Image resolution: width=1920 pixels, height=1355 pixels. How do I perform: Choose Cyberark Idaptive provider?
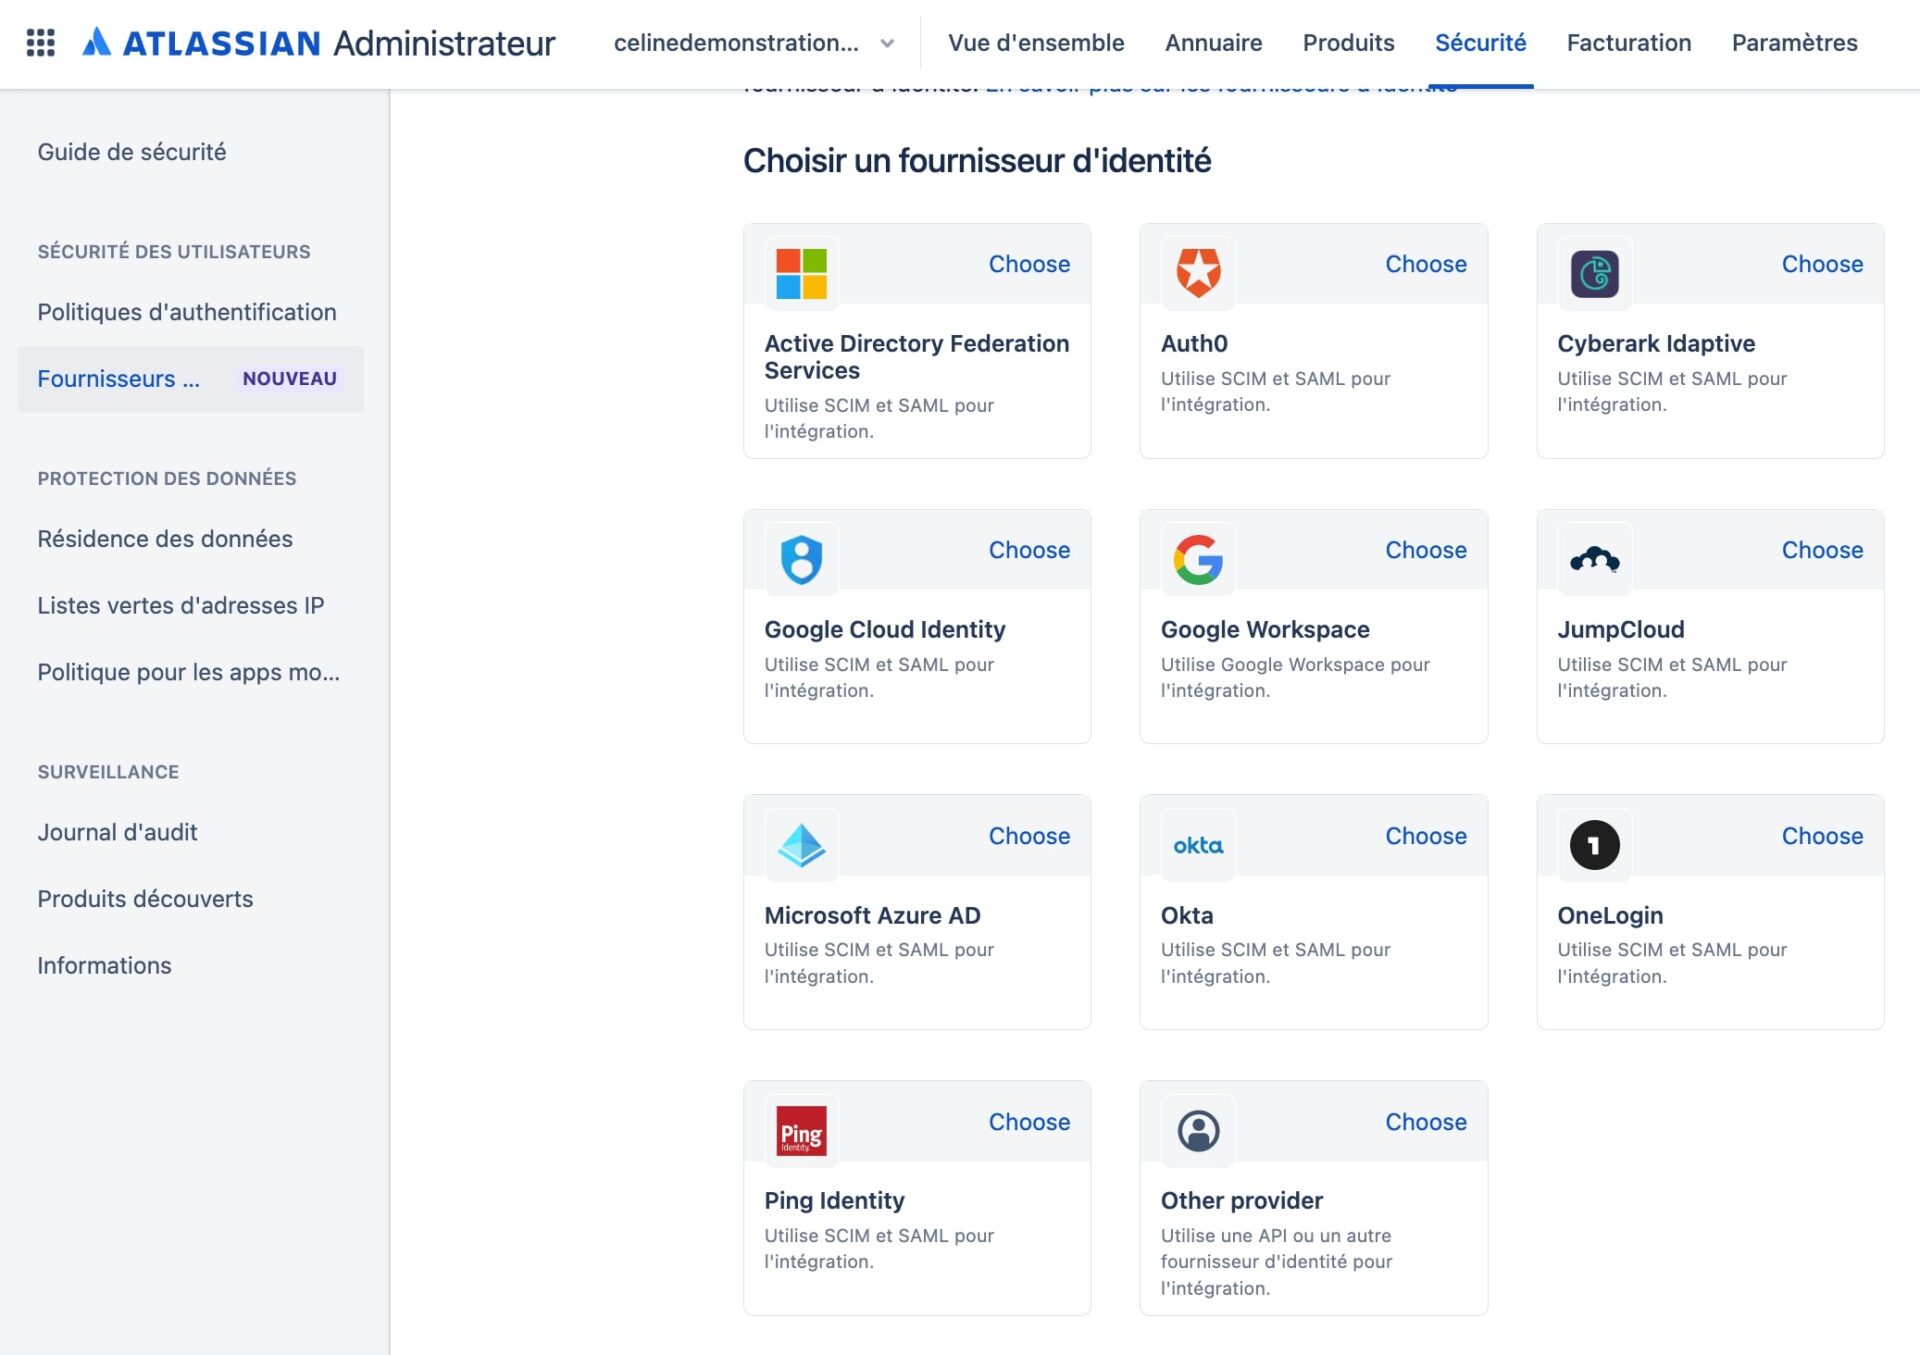click(x=1822, y=264)
